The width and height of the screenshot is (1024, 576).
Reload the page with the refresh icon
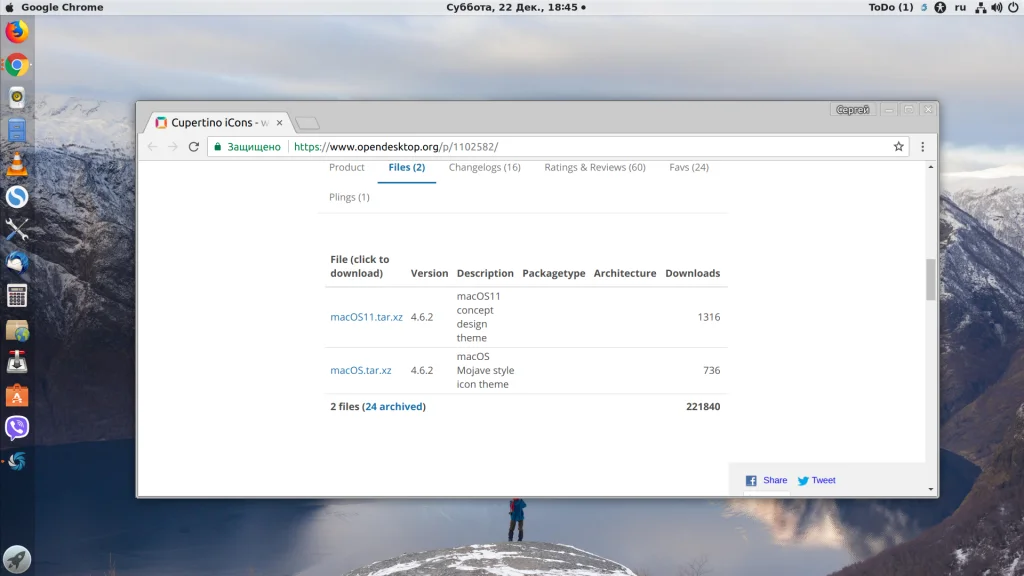pos(194,147)
